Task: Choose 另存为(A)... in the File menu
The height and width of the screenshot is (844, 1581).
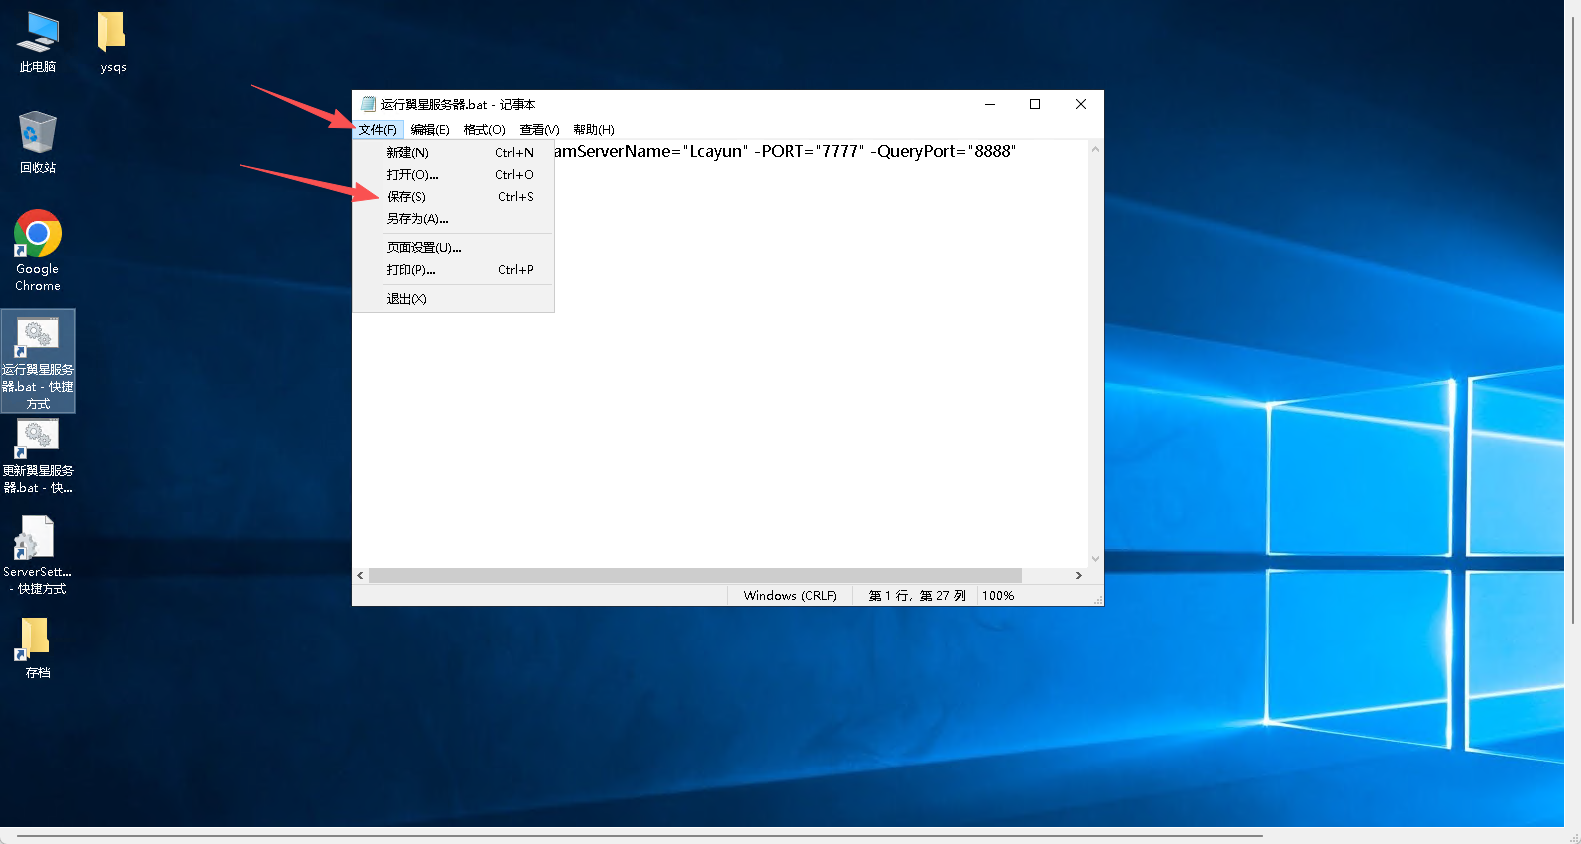Action: tap(417, 219)
